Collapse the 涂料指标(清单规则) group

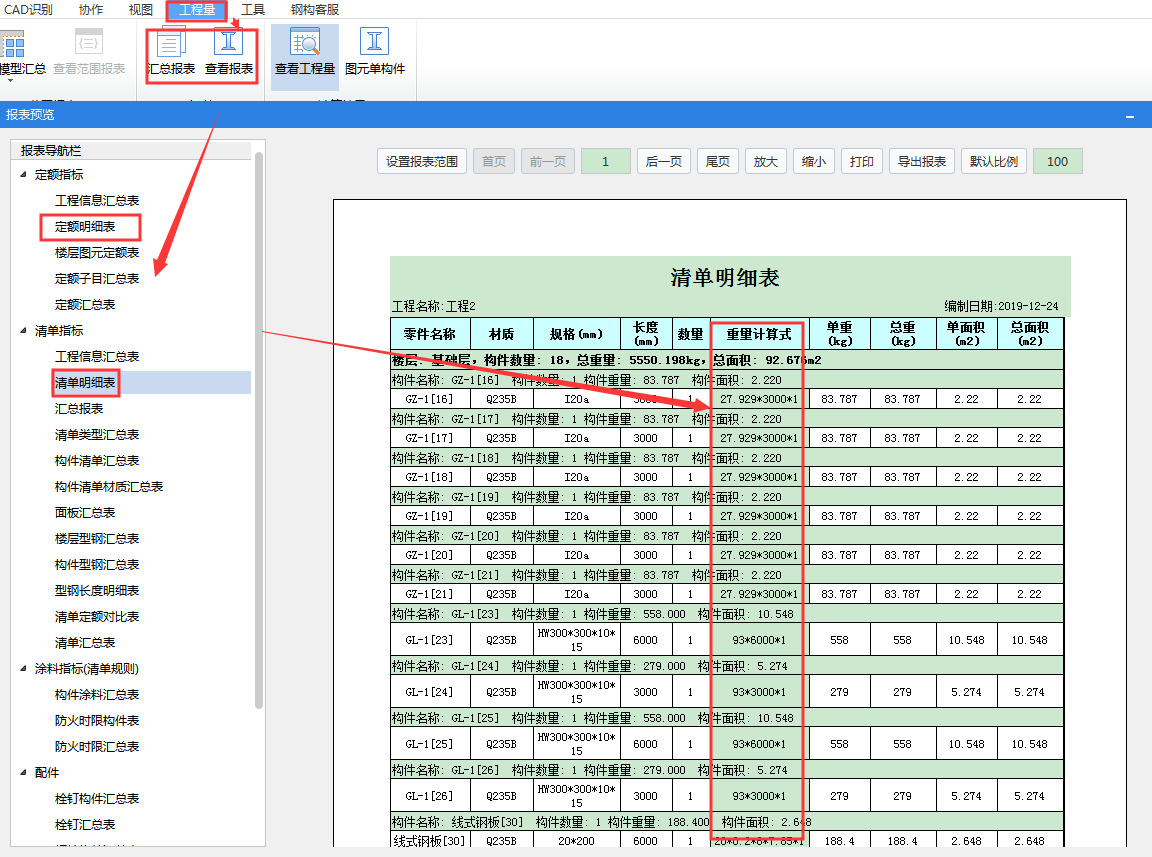click(23, 669)
